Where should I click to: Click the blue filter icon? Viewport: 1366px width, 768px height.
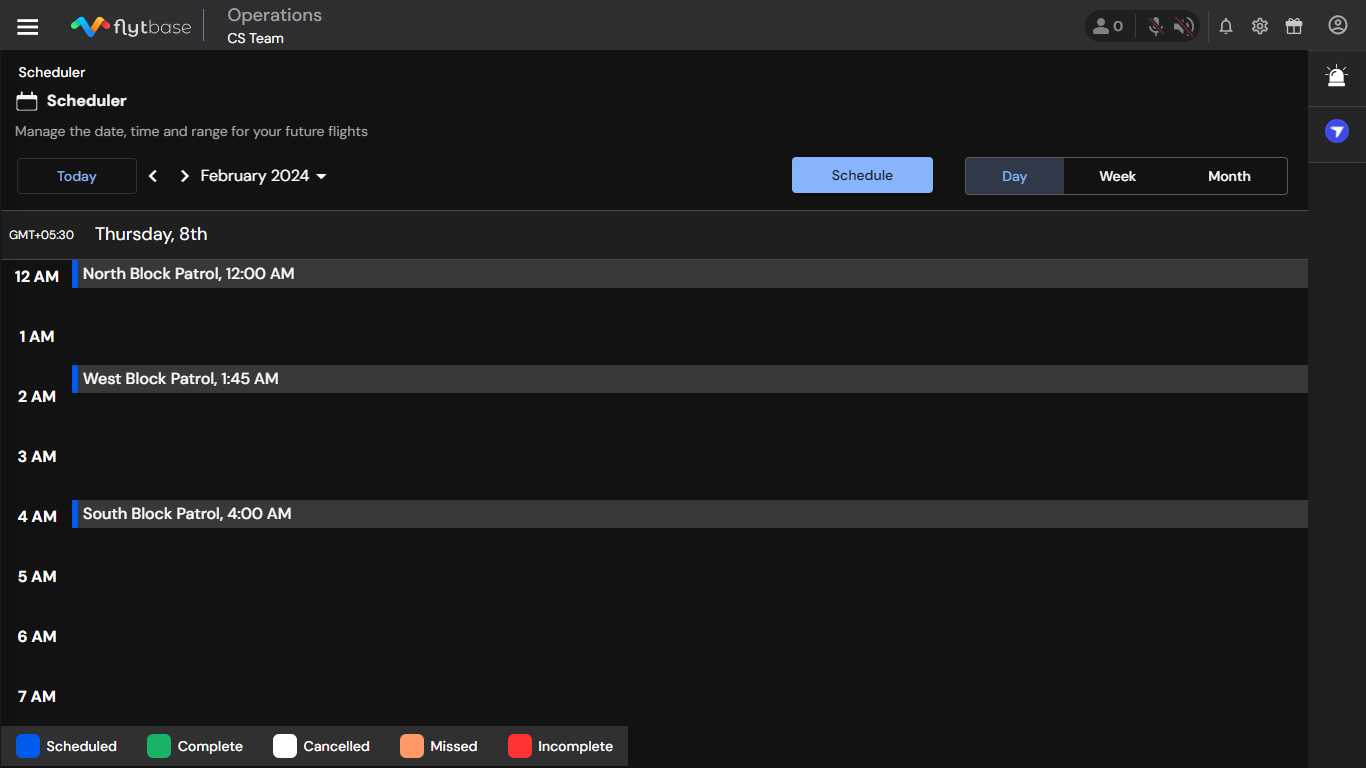(1337, 131)
